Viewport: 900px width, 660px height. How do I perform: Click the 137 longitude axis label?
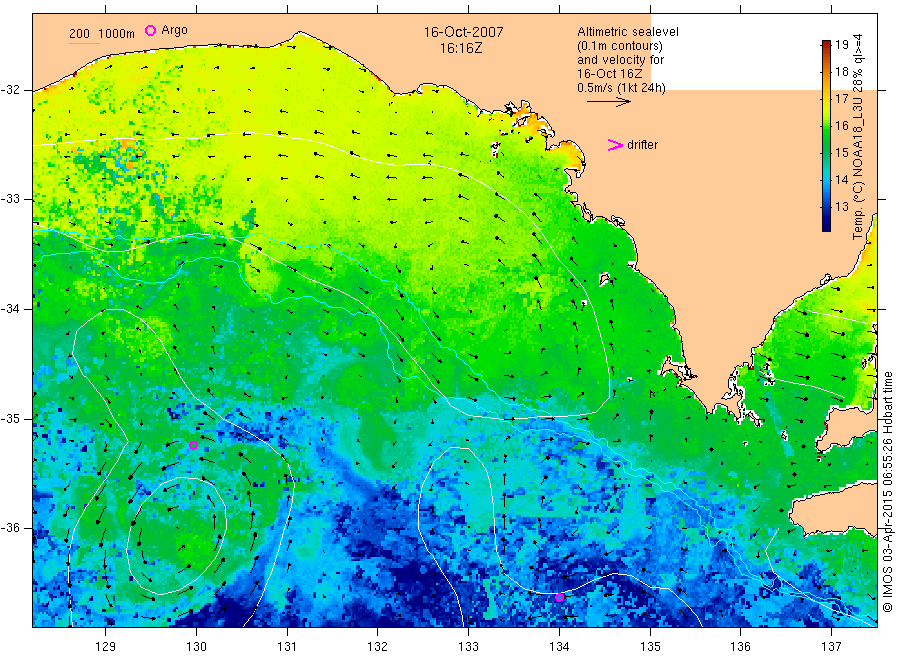coord(831,647)
